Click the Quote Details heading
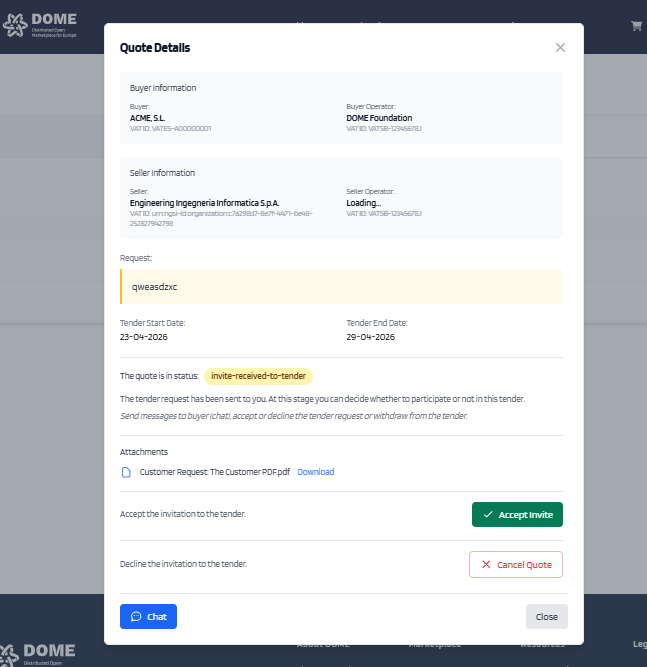The width and height of the screenshot is (647, 667). pos(155,48)
